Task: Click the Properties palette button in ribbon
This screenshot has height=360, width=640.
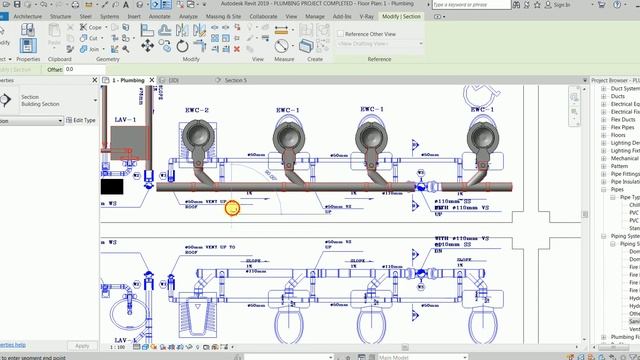Action: click(27, 45)
